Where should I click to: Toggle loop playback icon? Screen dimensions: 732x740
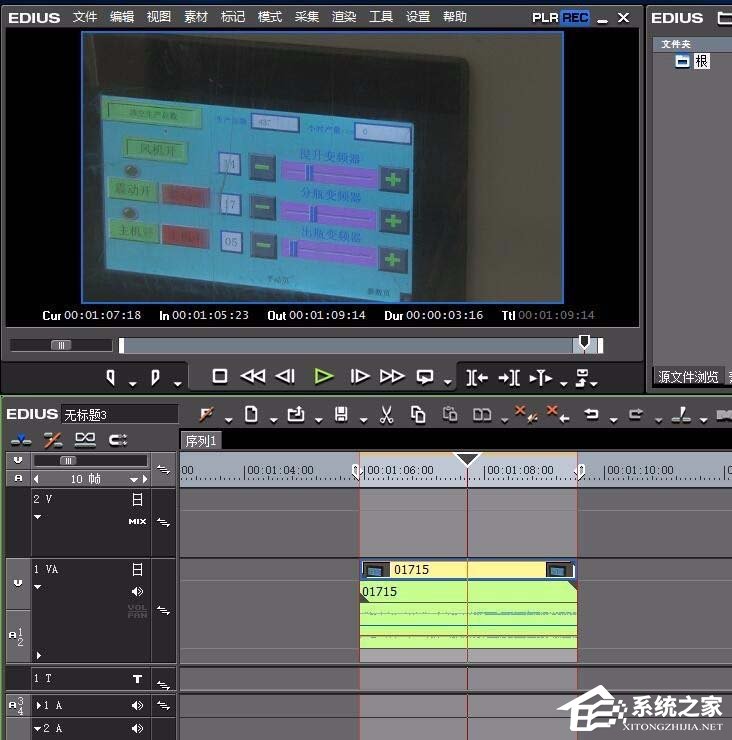click(425, 377)
